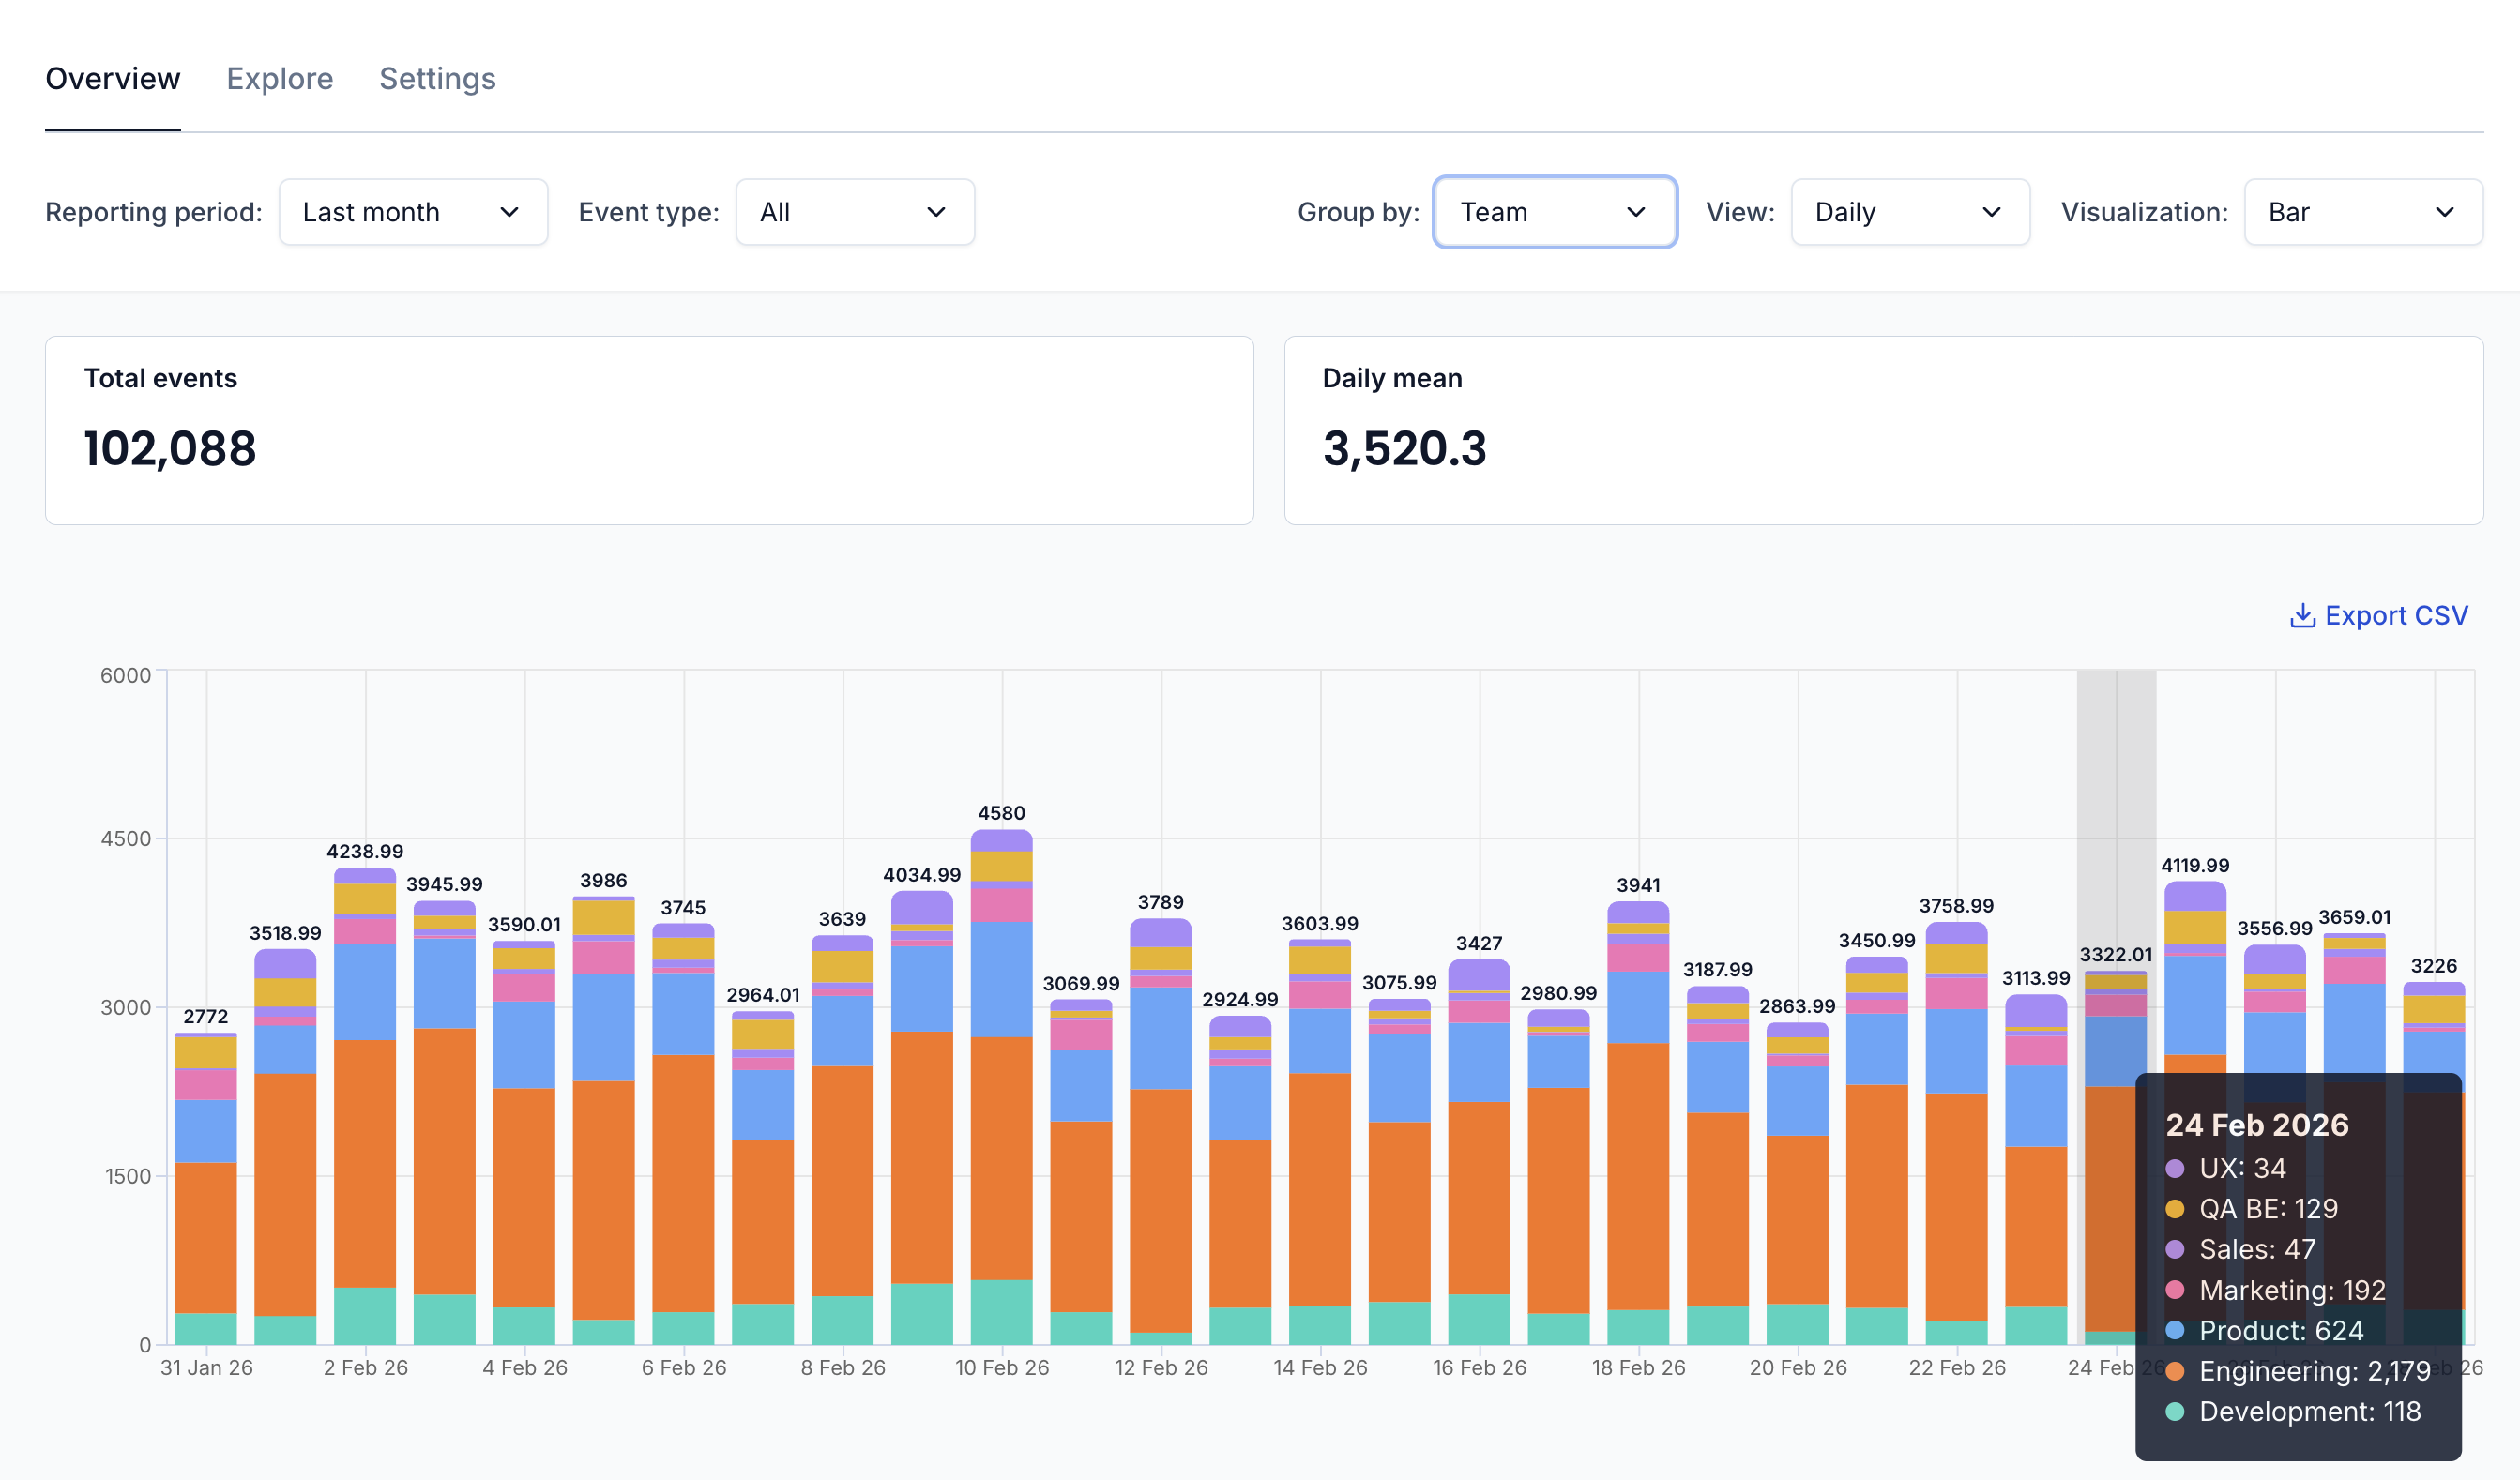
Task: Open the Group by Team dropdown
Action: click(1555, 212)
